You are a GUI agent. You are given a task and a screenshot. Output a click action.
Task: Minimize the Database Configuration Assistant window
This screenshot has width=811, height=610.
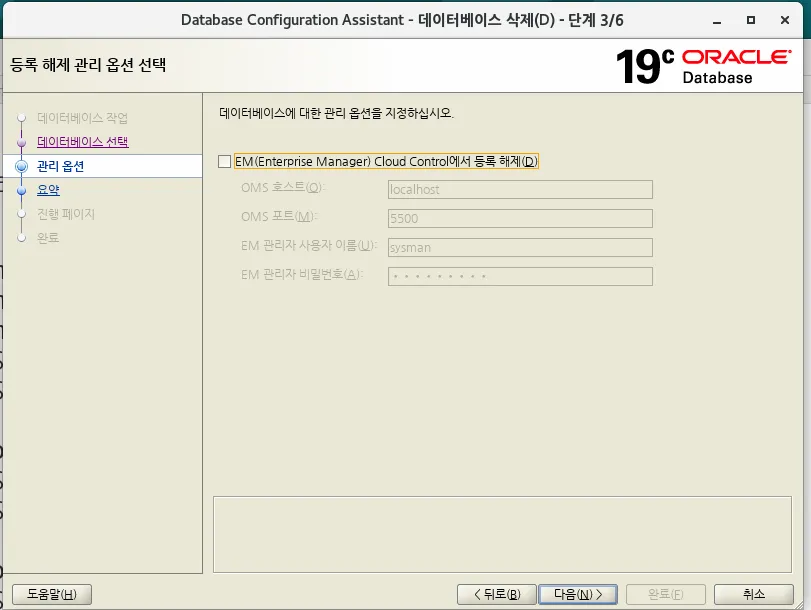(717, 21)
